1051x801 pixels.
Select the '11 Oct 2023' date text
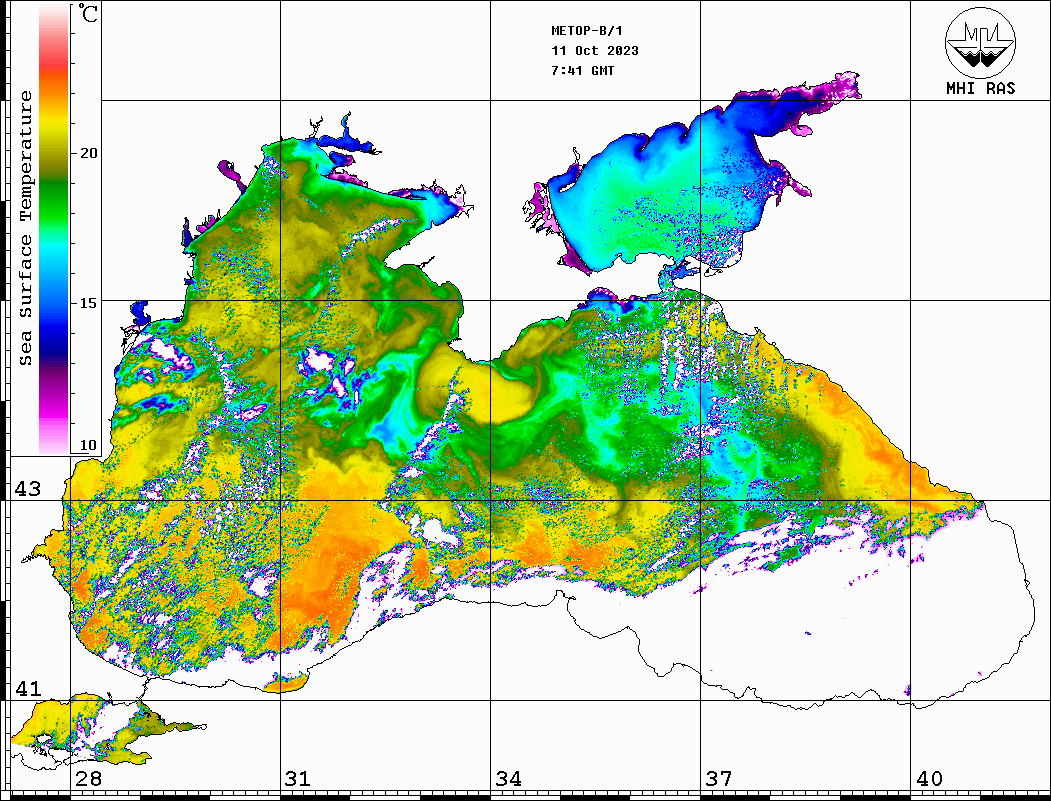595,51
